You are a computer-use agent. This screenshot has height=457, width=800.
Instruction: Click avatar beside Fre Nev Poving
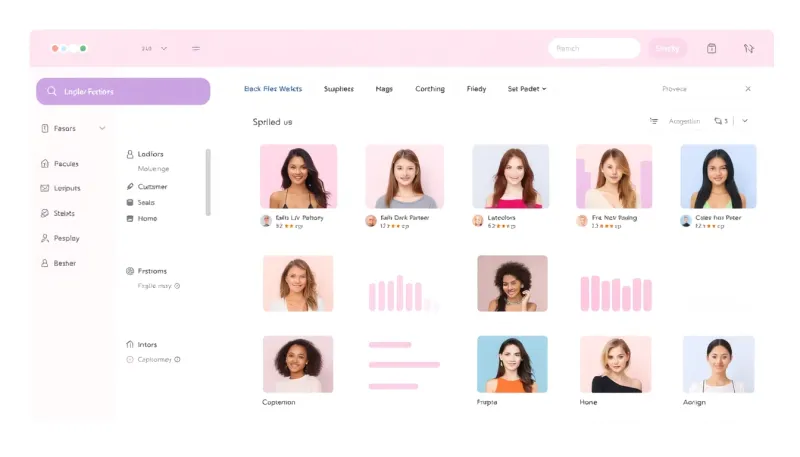(x=582, y=221)
